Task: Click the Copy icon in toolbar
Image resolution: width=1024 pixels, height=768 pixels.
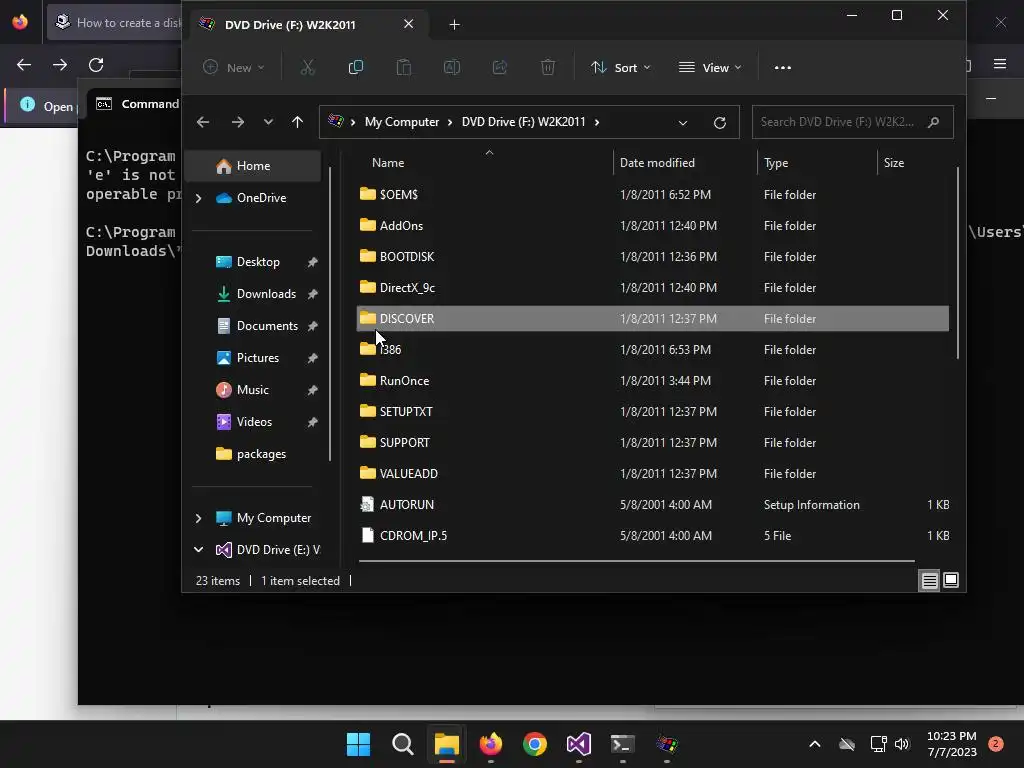Action: 356,67
